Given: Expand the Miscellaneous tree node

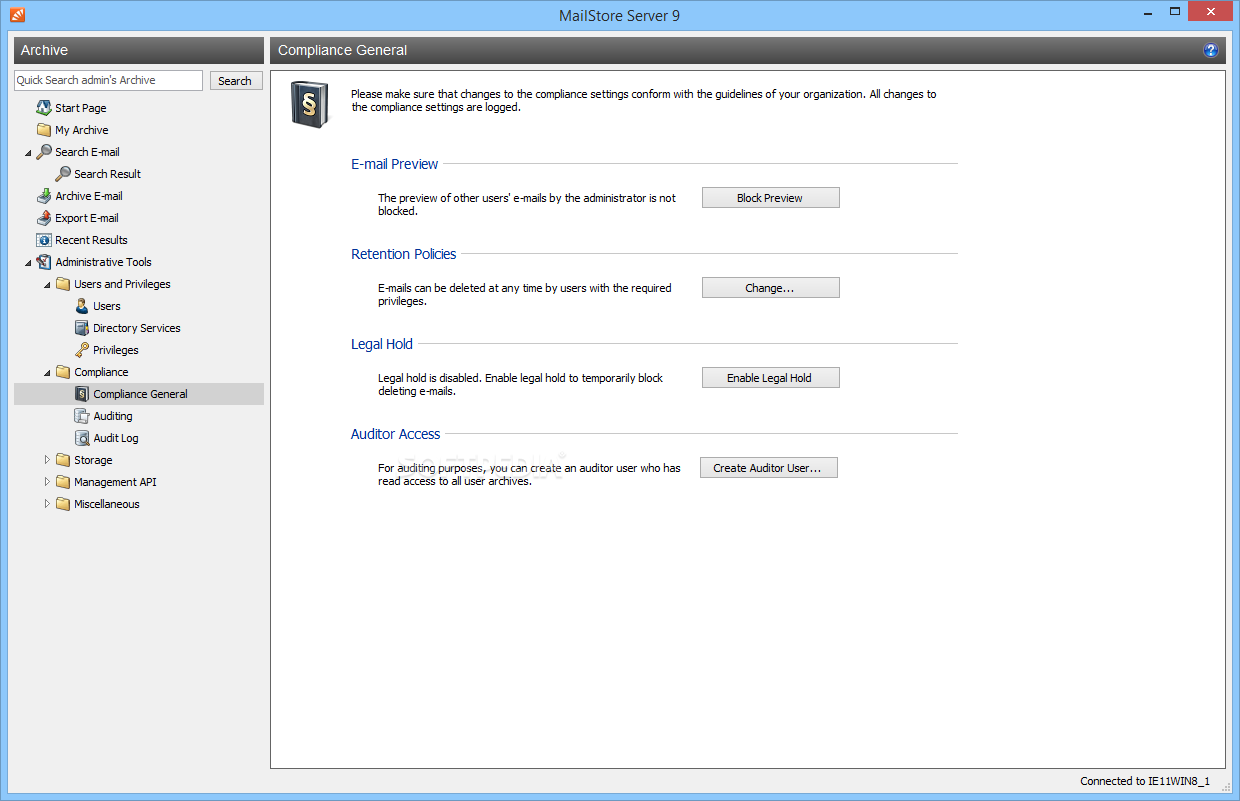Looking at the screenshot, I should point(47,504).
